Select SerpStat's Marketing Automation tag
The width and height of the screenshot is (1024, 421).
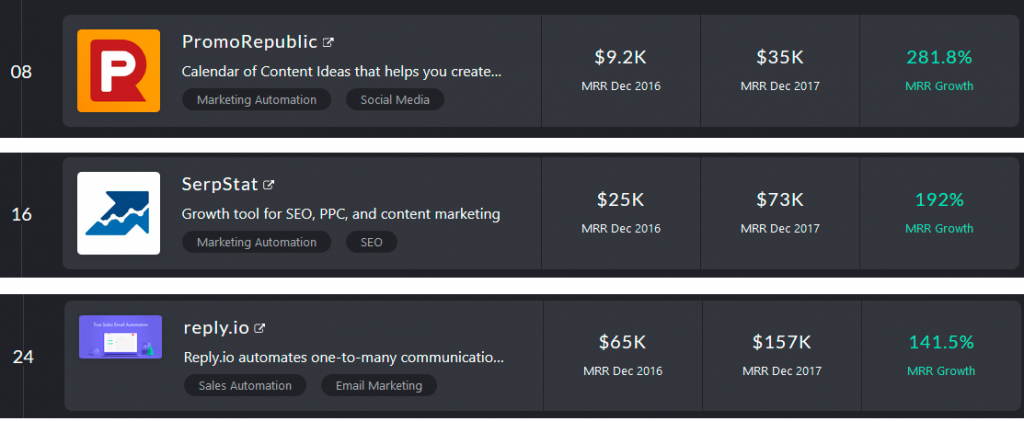[256, 242]
